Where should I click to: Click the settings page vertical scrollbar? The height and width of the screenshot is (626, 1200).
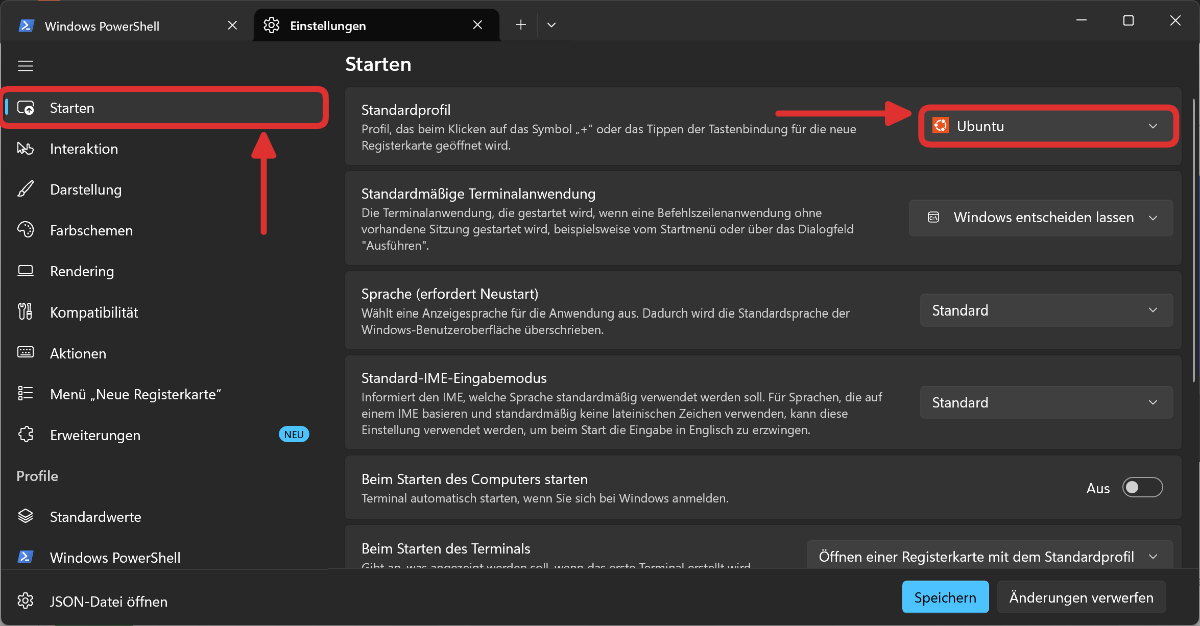[x=1194, y=240]
